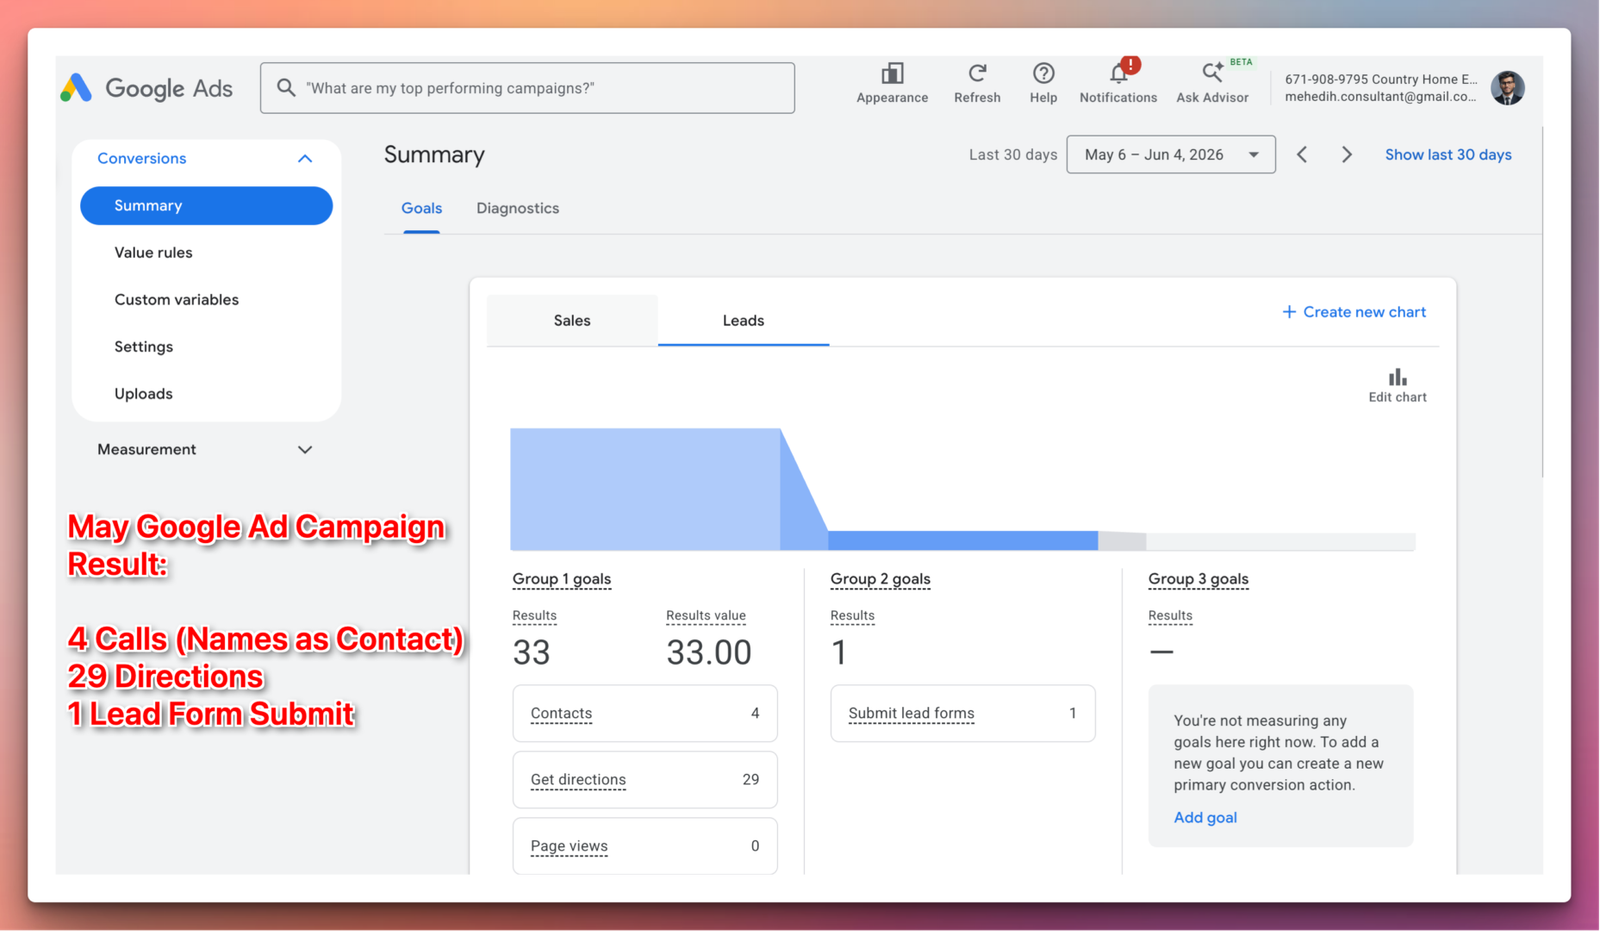The width and height of the screenshot is (1600, 931).
Task: Go to previous date range arrow
Action: pyautogui.click(x=1302, y=155)
